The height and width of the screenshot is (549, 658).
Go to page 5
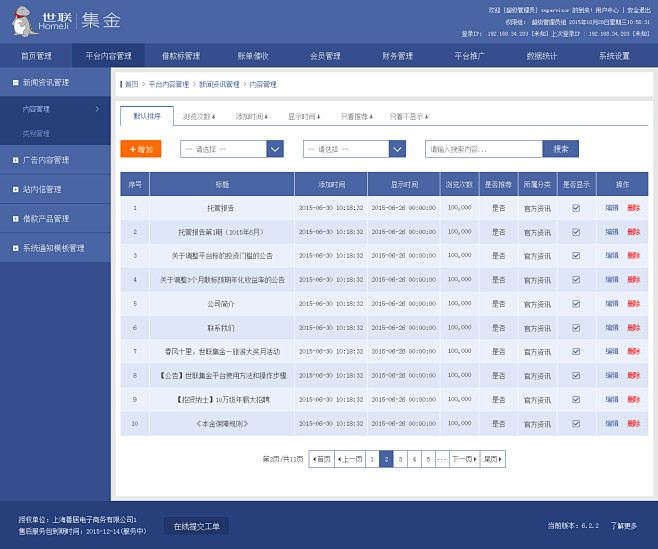click(x=428, y=459)
